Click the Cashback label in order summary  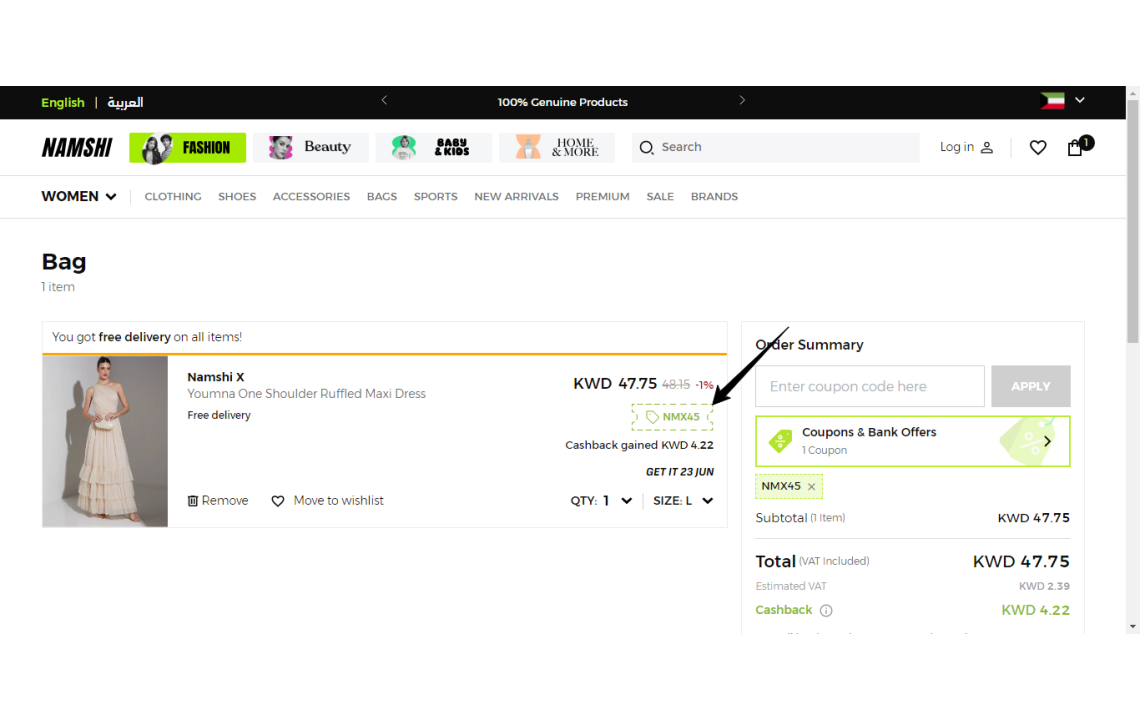pyautogui.click(x=784, y=610)
